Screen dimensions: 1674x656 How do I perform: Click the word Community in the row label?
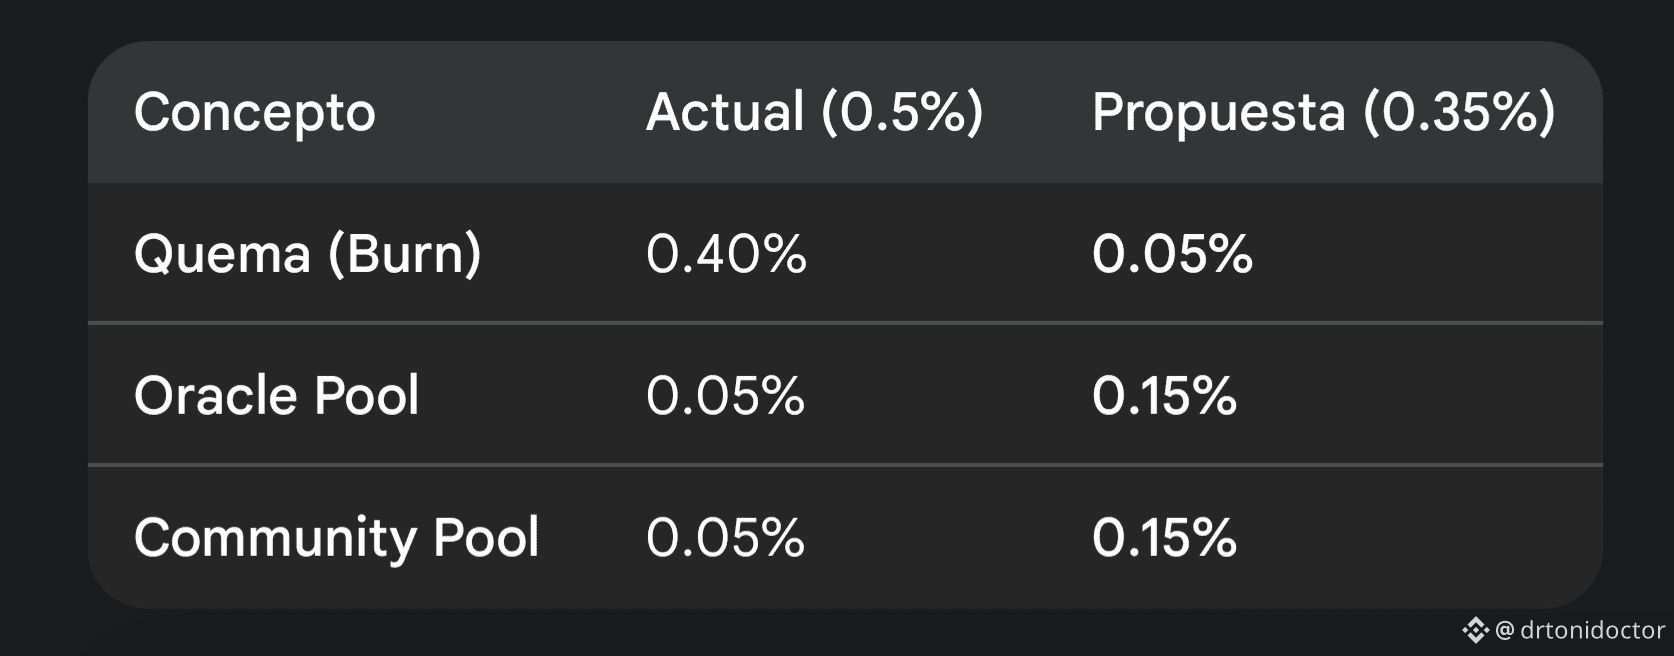[274, 538]
